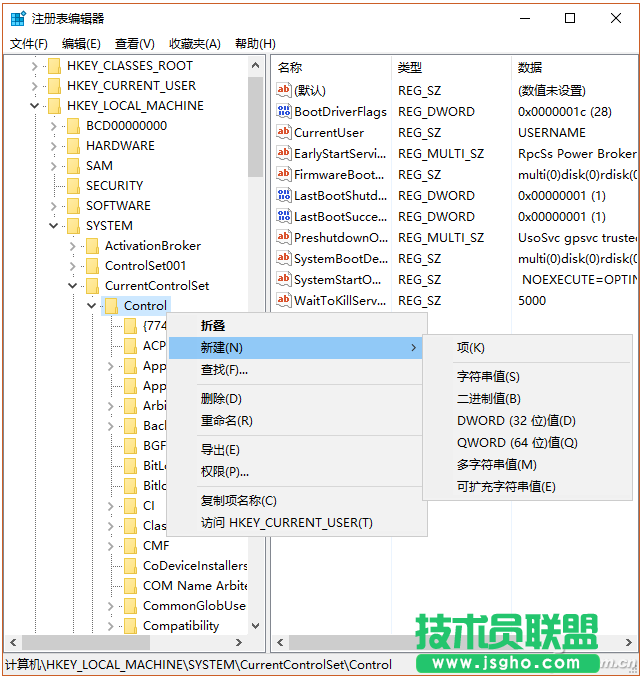Collapse the CurrentControlSet key
This screenshot has width=643, height=679.
click(x=73, y=286)
